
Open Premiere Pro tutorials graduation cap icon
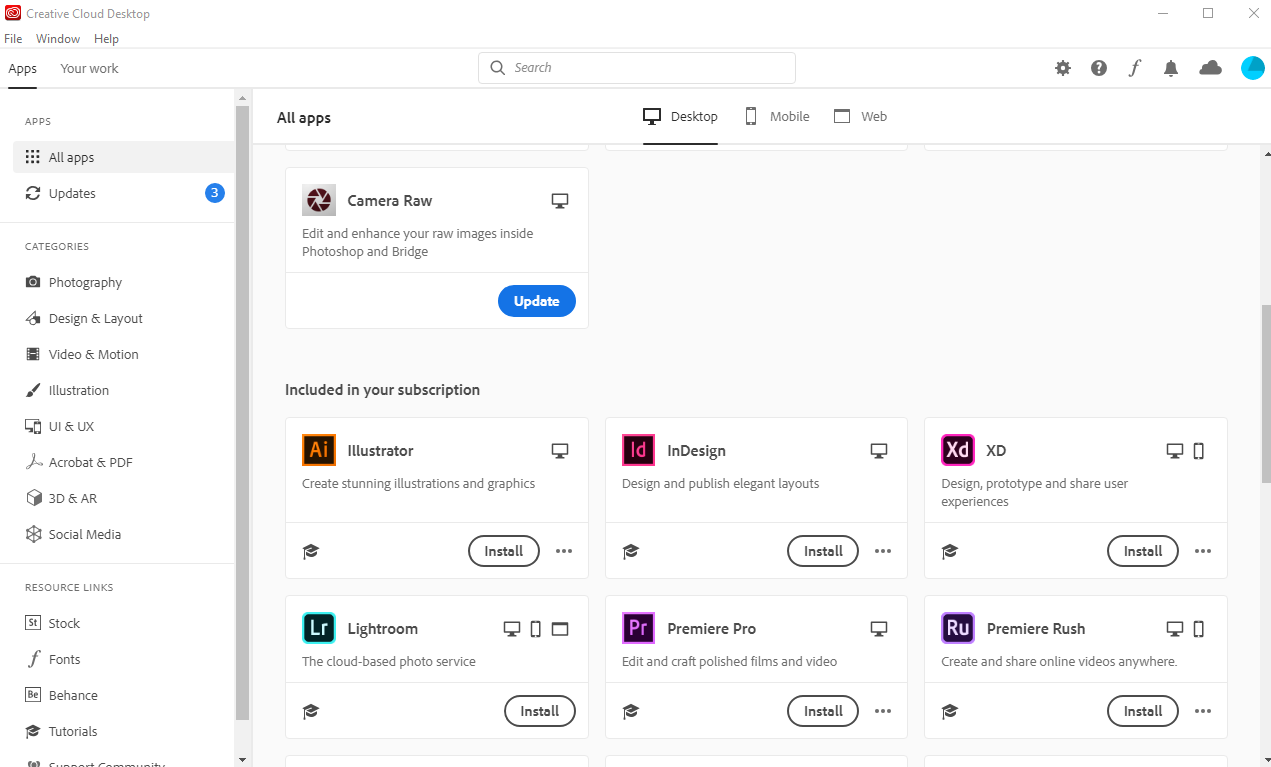630,711
